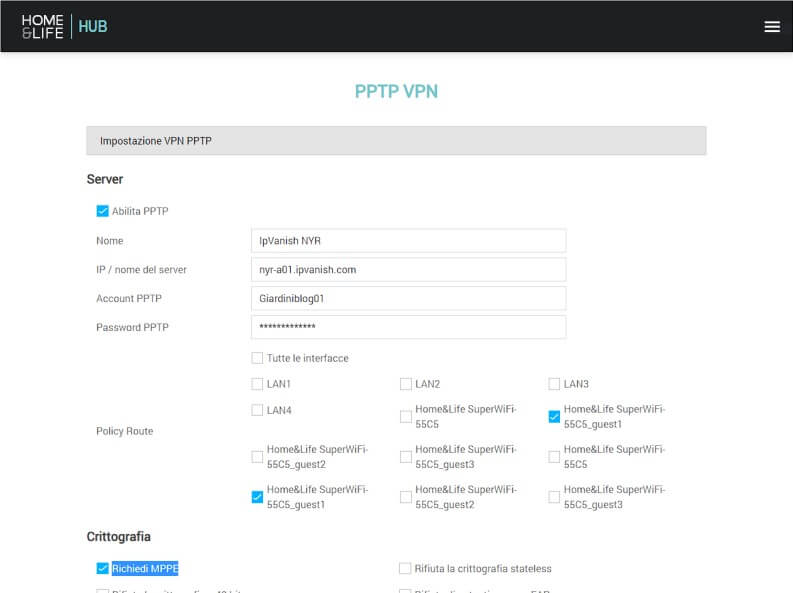Click the Account PPTP label text
Viewport: 793px width, 593px height.
[129, 299]
